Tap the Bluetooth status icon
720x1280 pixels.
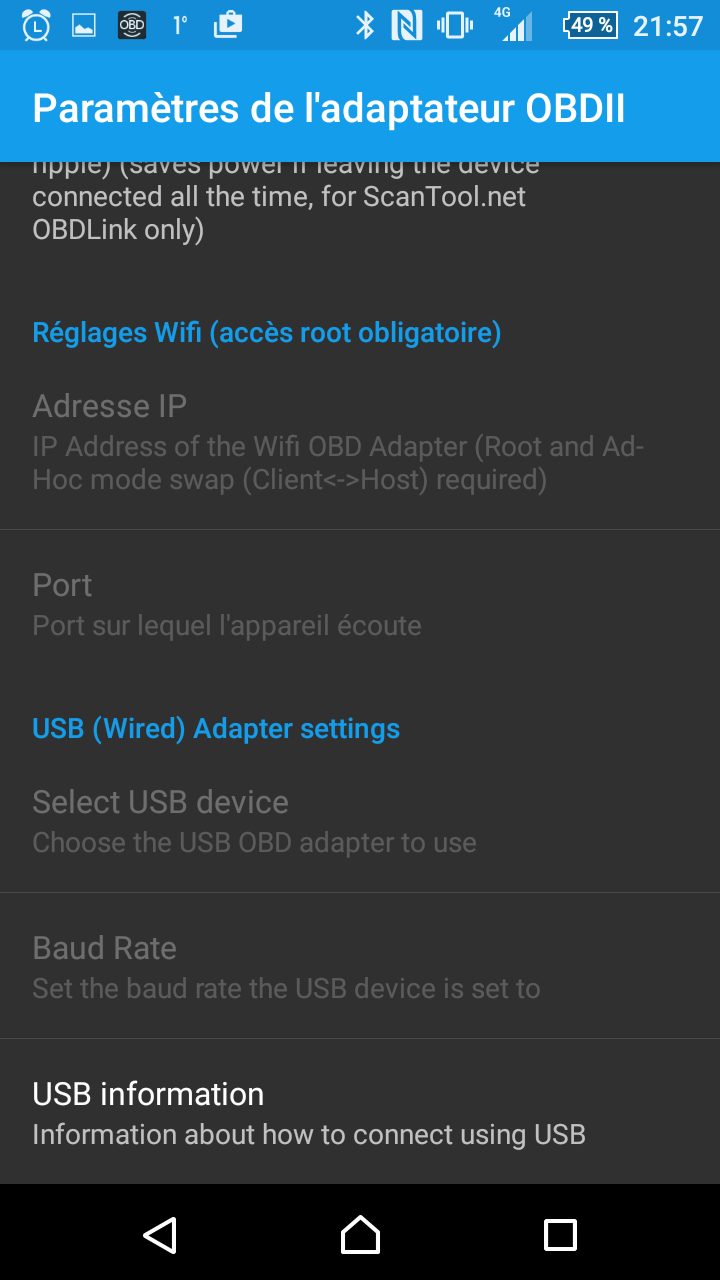point(365,25)
